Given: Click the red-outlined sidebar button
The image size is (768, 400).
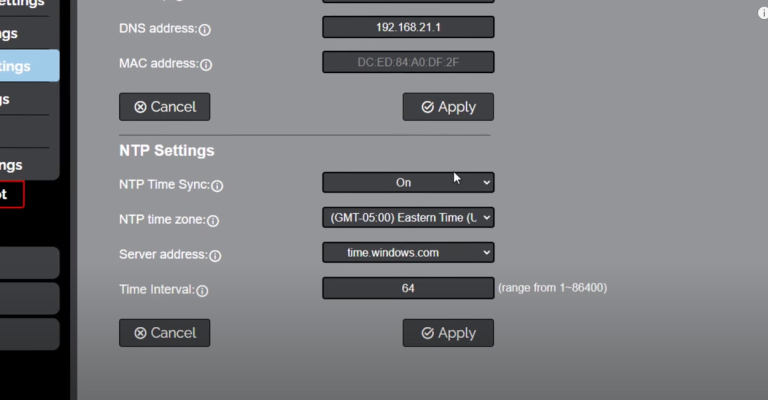Looking at the screenshot, I should tap(11, 194).
